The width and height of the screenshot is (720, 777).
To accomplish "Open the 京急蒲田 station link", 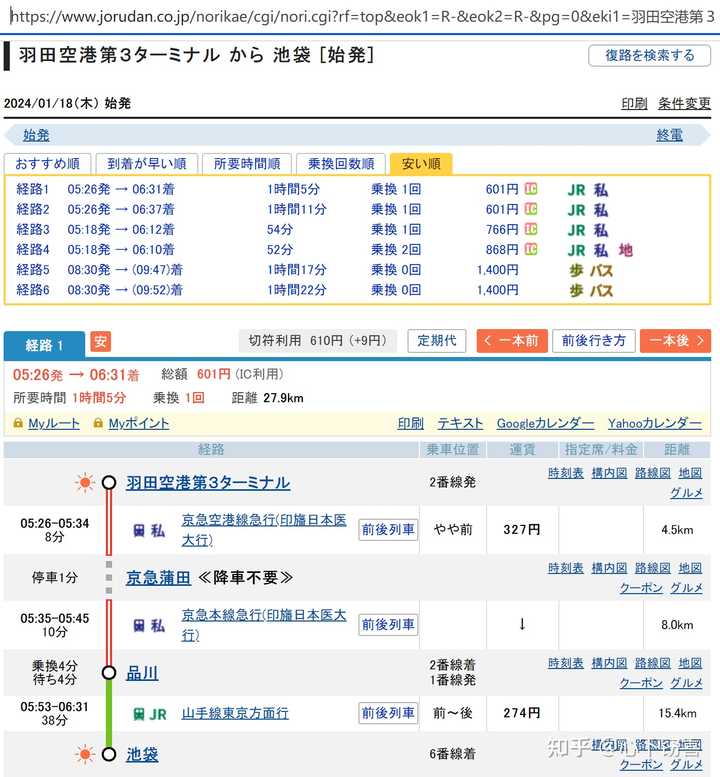I will click(158, 578).
